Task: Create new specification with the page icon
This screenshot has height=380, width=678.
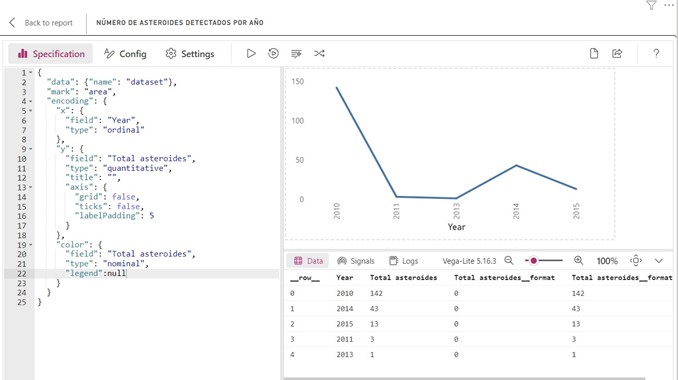Action: coord(594,54)
